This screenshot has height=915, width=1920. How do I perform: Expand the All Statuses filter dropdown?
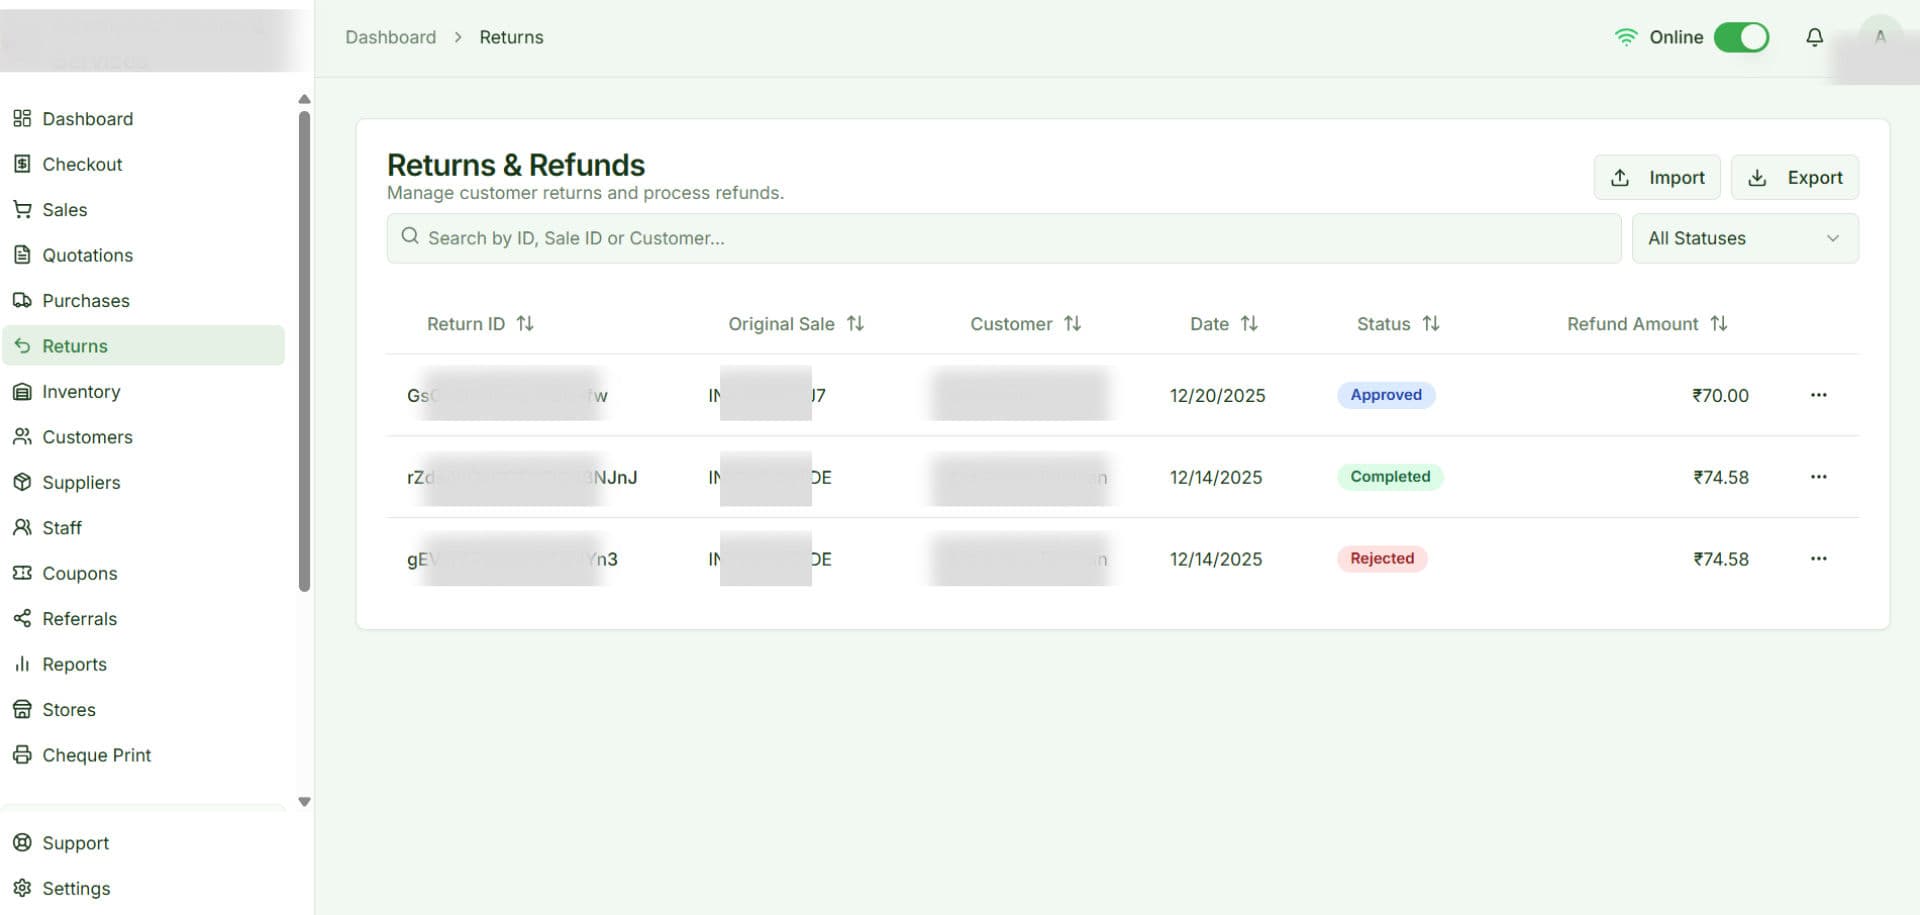click(1744, 238)
